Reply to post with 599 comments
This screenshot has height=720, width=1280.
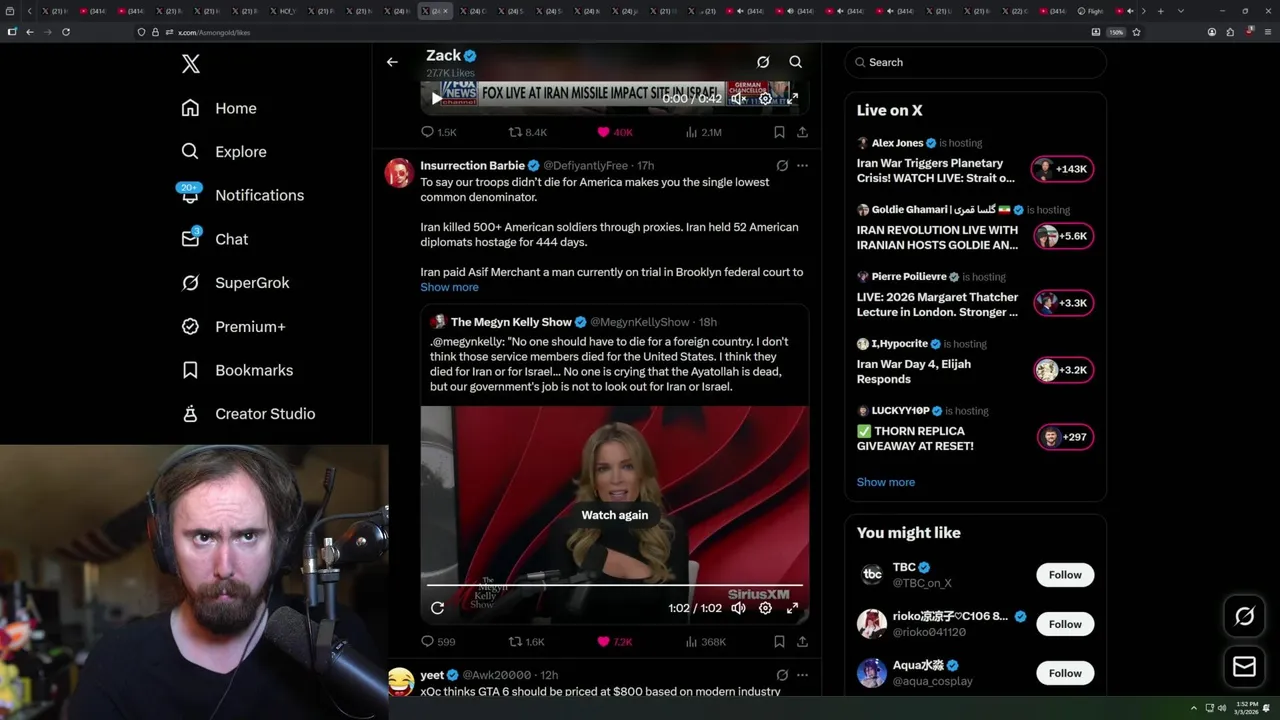pyautogui.click(x=438, y=642)
